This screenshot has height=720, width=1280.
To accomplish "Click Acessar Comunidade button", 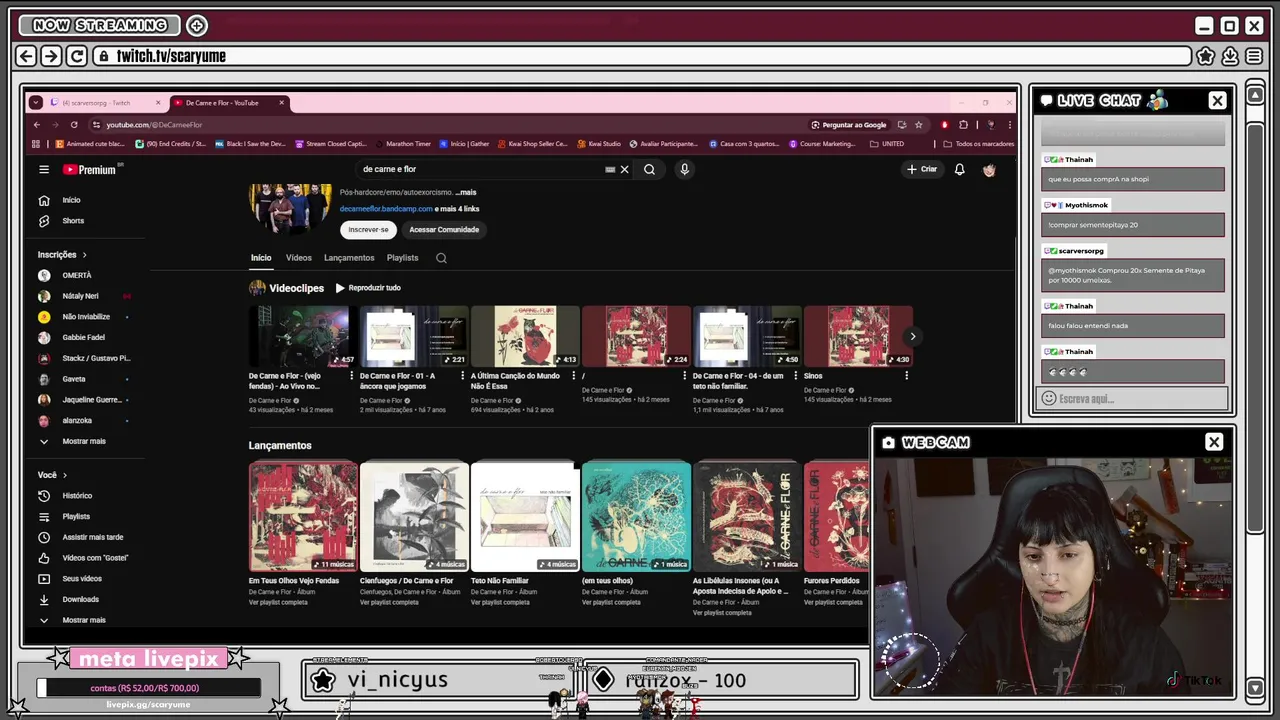I will (444, 230).
